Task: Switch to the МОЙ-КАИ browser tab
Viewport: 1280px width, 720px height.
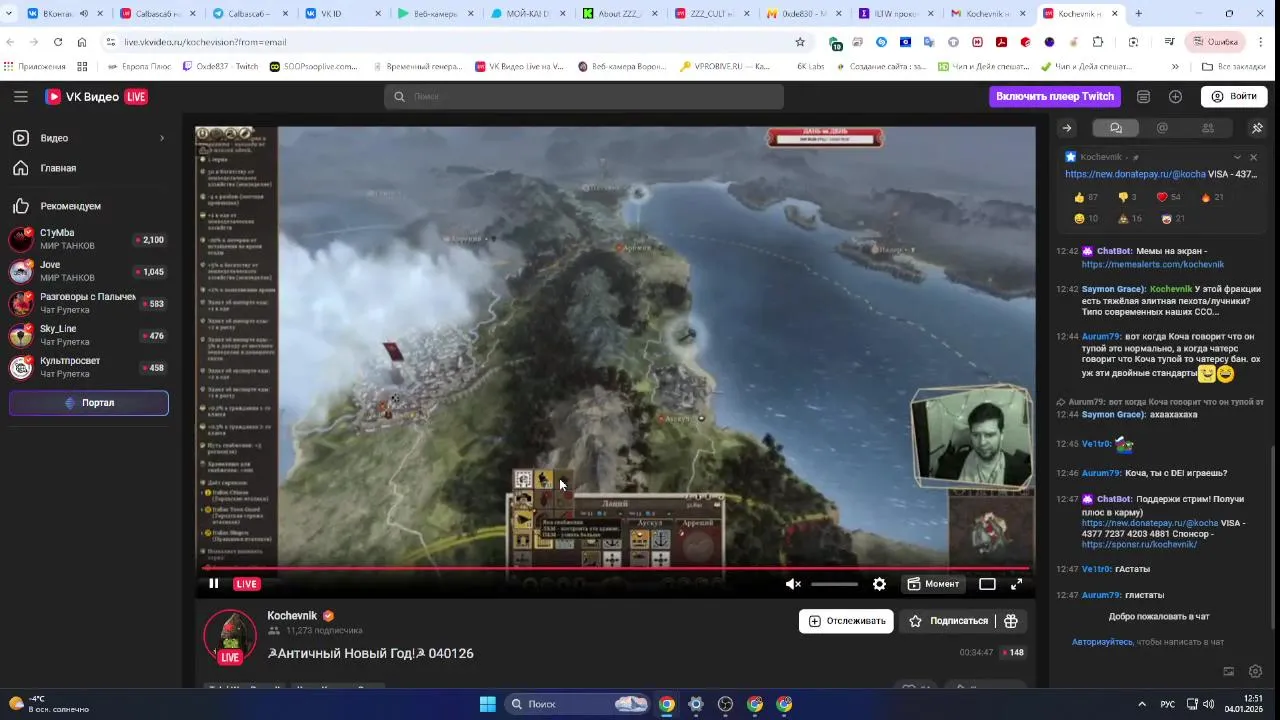Action: 527,14
